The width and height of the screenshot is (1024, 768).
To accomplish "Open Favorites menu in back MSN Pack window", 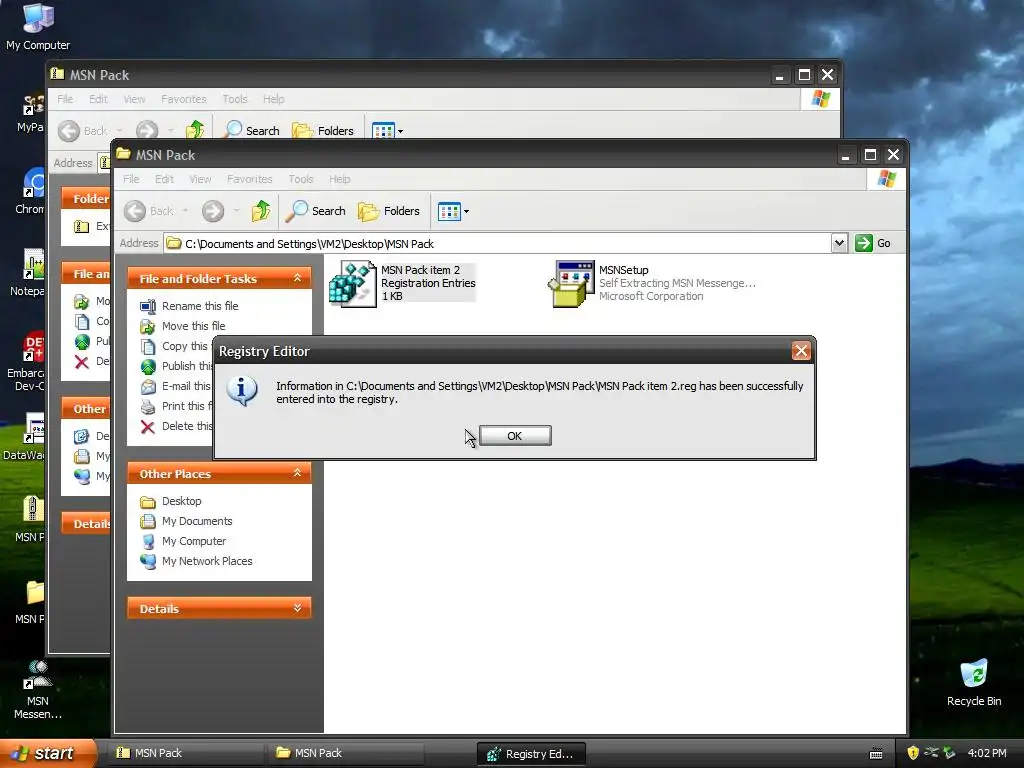I will pyautogui.click(x=184, y=99).
